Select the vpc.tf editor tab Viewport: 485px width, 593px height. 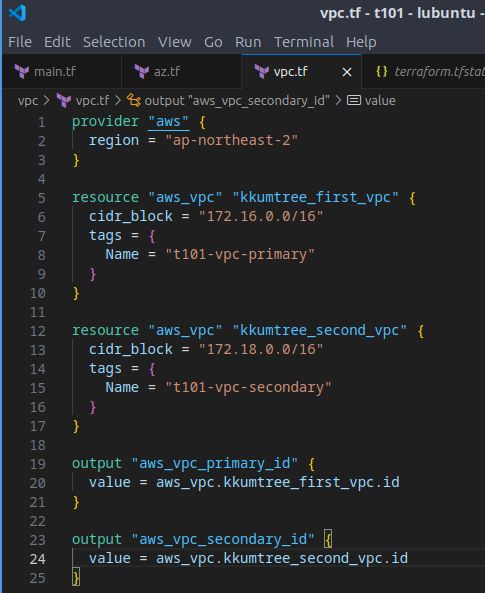302,71
